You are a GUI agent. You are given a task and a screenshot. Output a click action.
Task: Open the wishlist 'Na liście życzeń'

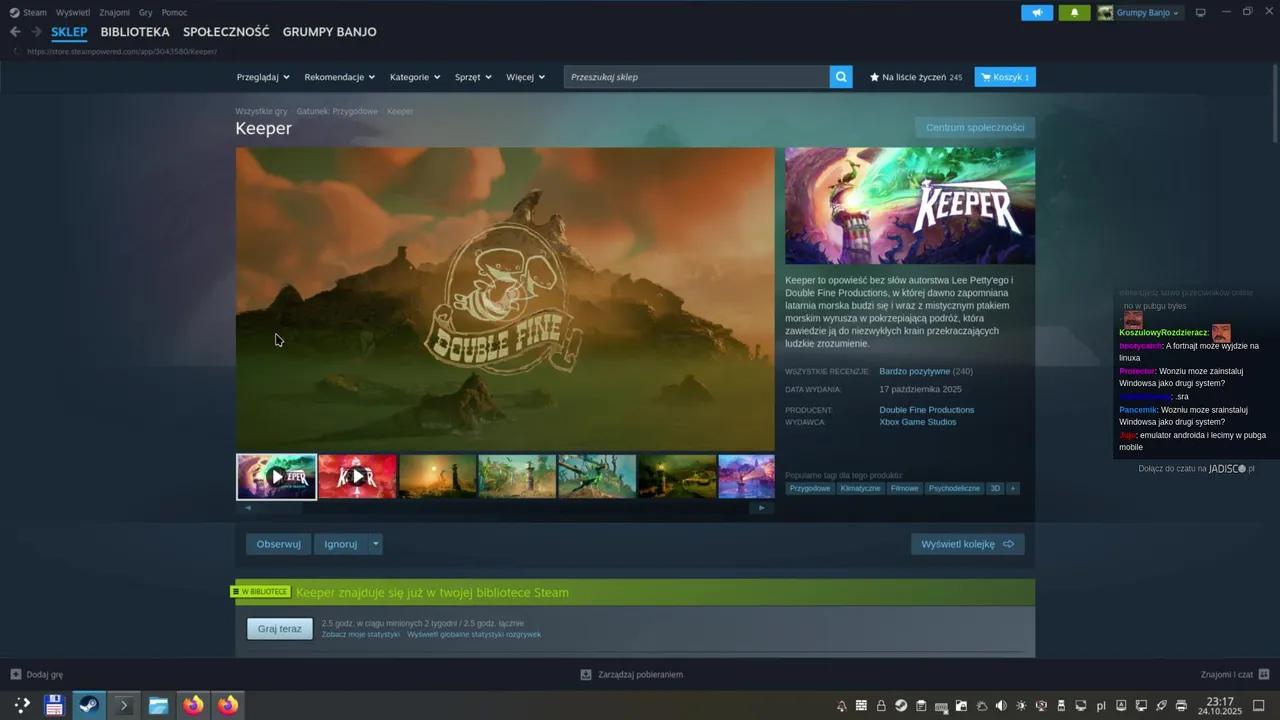pos(916,77)
